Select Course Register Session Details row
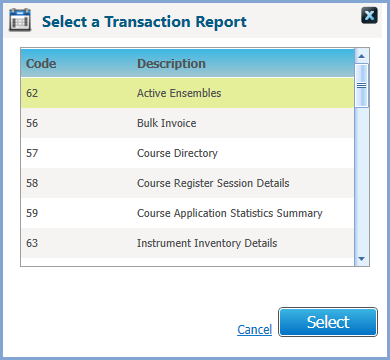Viewport: 390px width, 360px height. coord(188,183)
